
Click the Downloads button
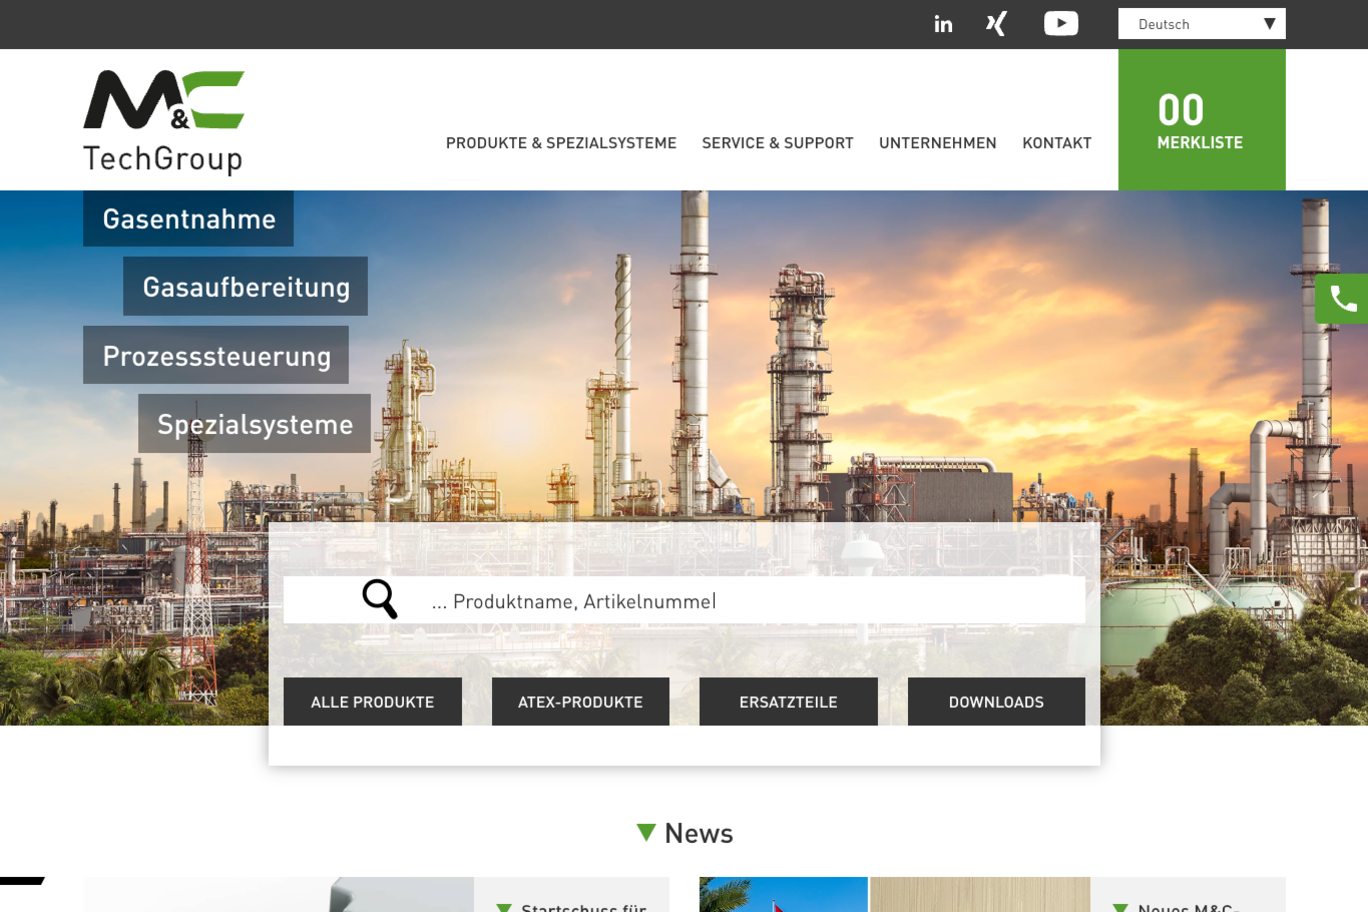(996, 702)
